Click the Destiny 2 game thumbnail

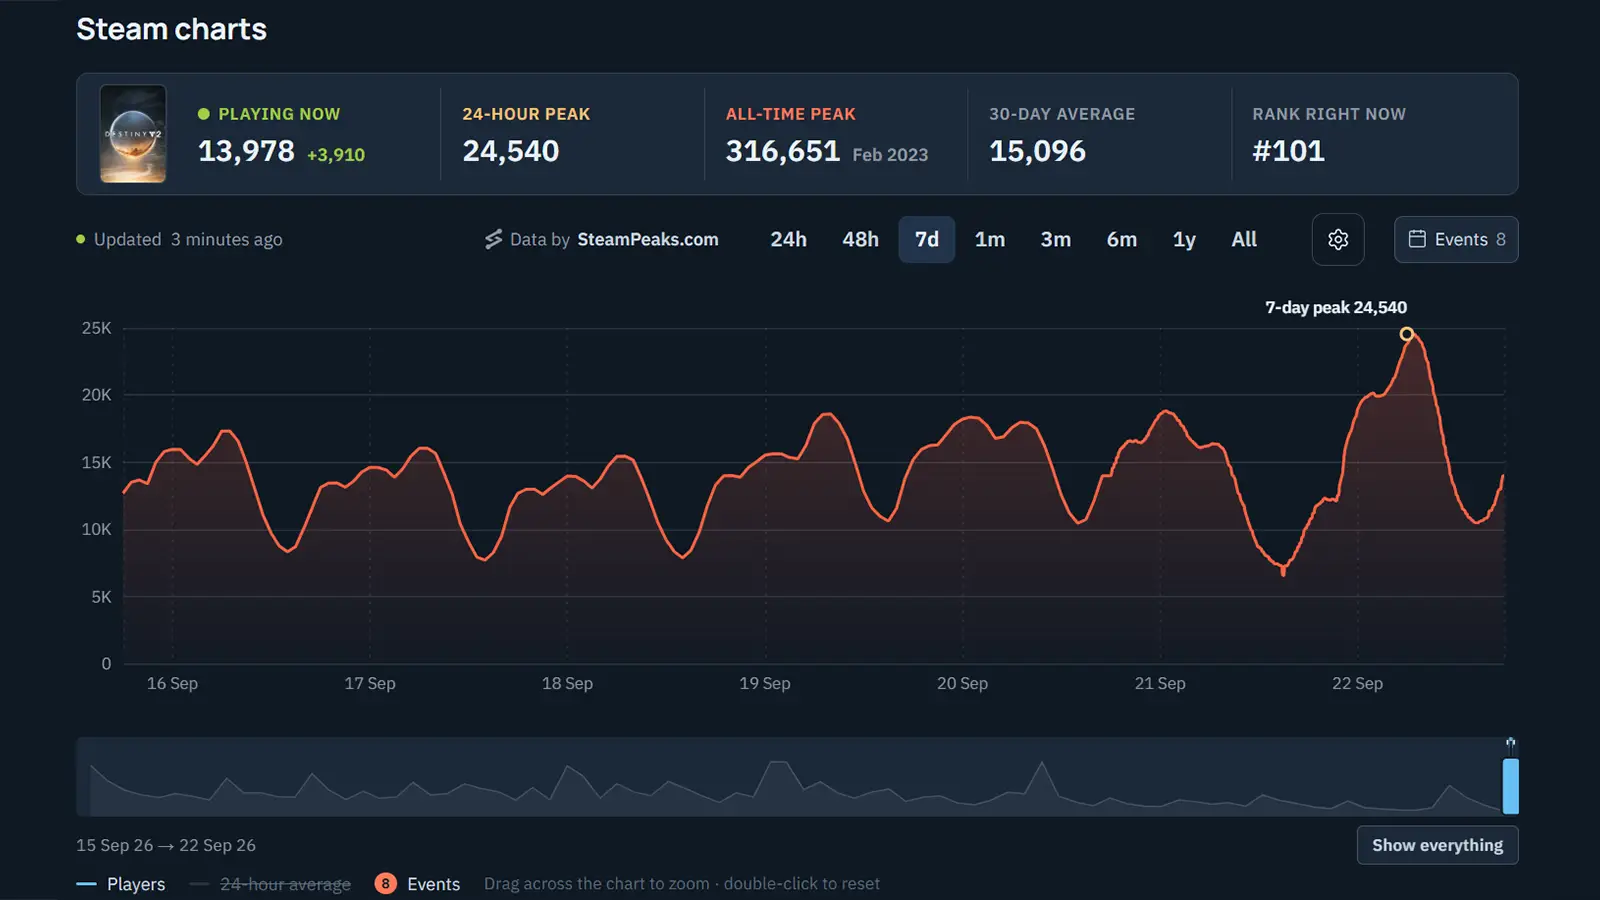pyautogui.click(x=133, y=134)
